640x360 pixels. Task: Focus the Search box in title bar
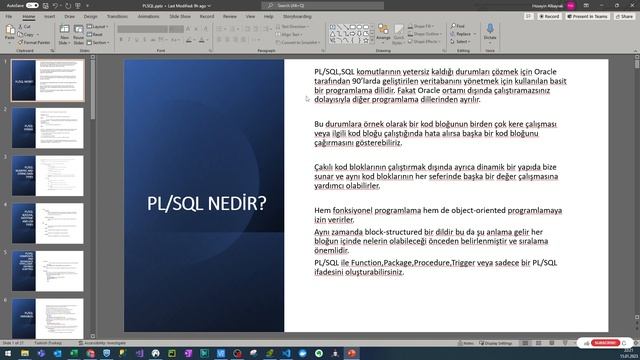point(322,6)
